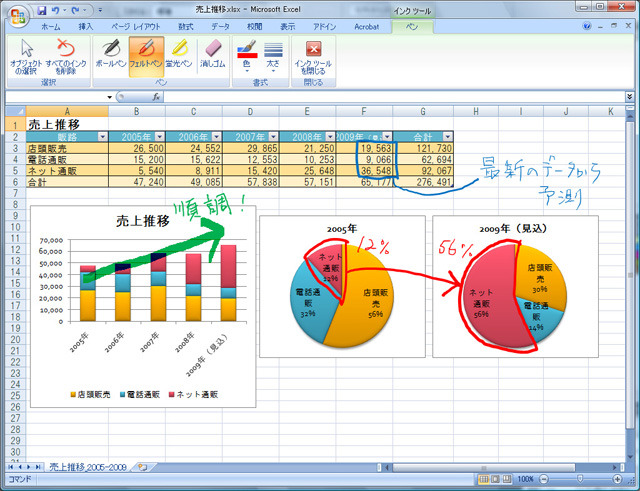Select the 売上推移 stacked bar chart title
640x491 pixels.
143,221
